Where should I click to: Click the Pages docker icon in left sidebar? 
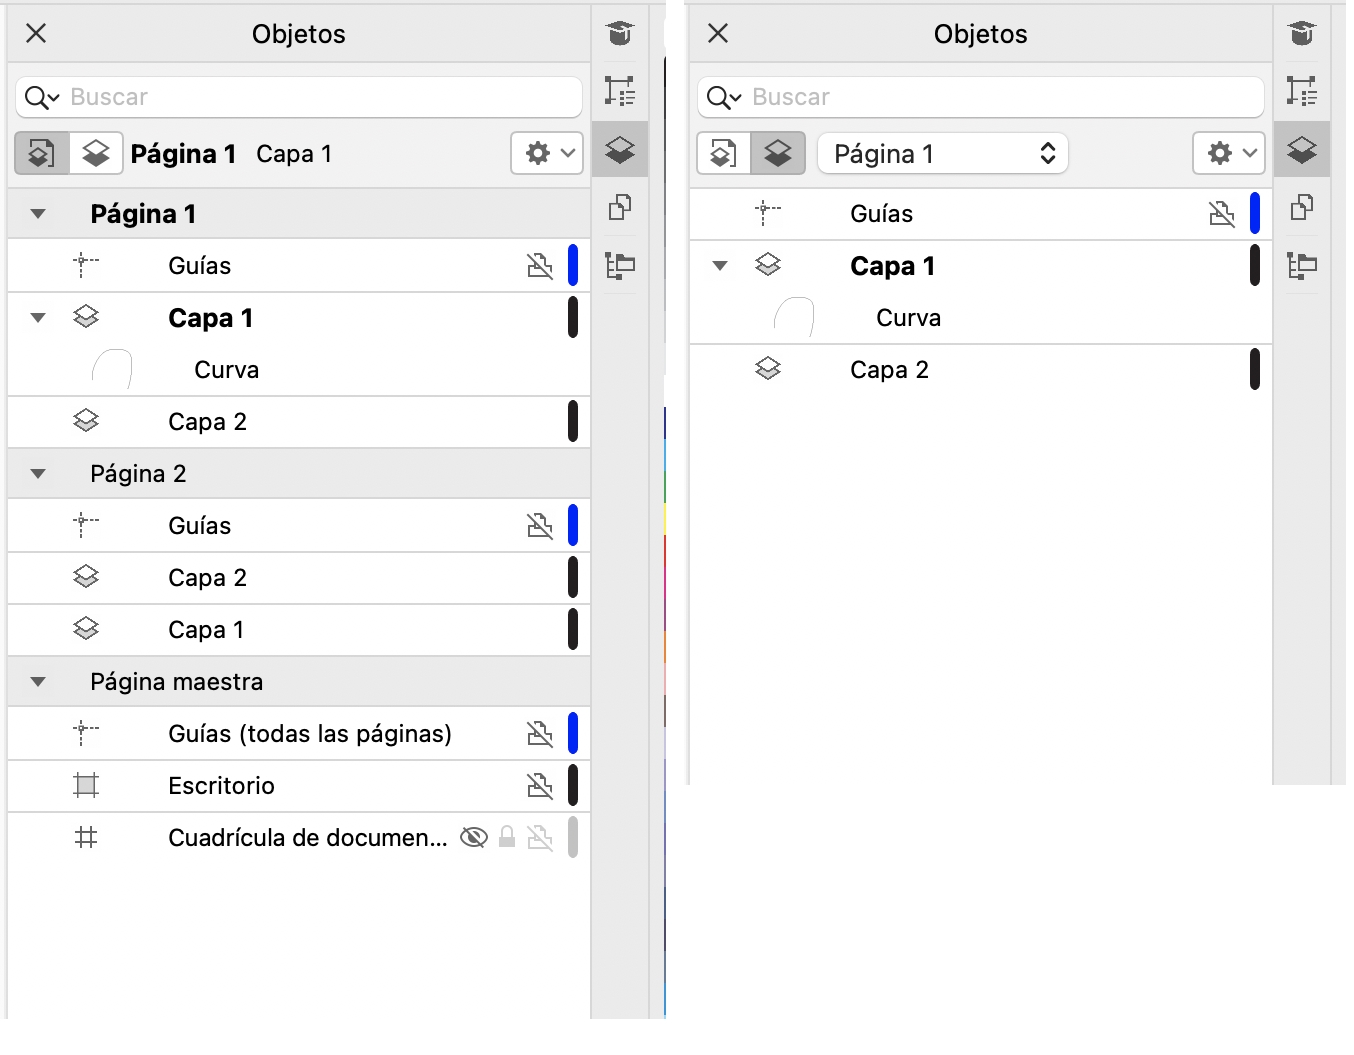coord(620,208)
